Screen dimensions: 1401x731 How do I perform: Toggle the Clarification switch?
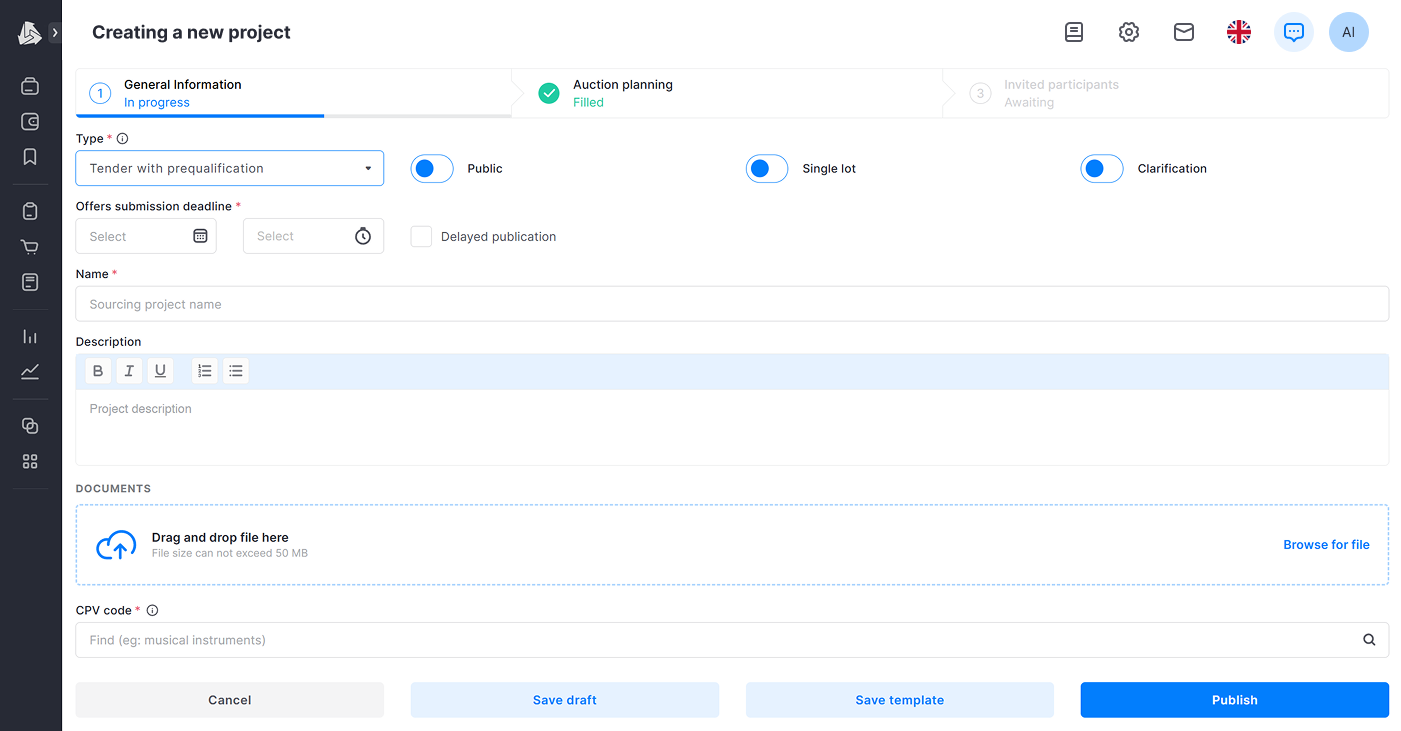(1102, 169)
